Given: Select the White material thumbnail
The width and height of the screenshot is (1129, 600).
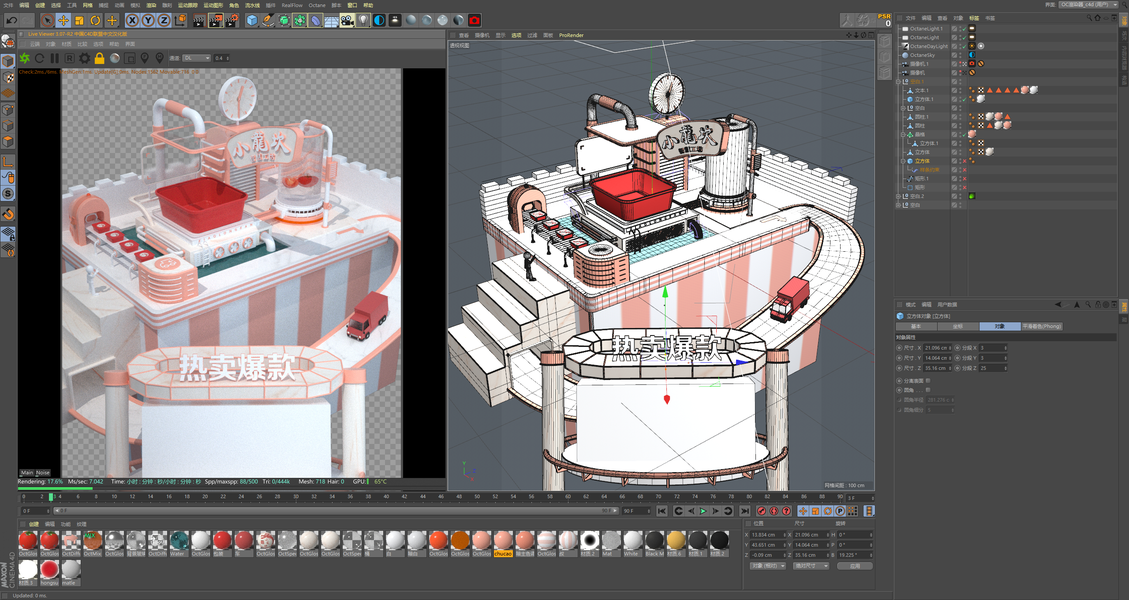Looking at the screenshot, I should [633, 542].
